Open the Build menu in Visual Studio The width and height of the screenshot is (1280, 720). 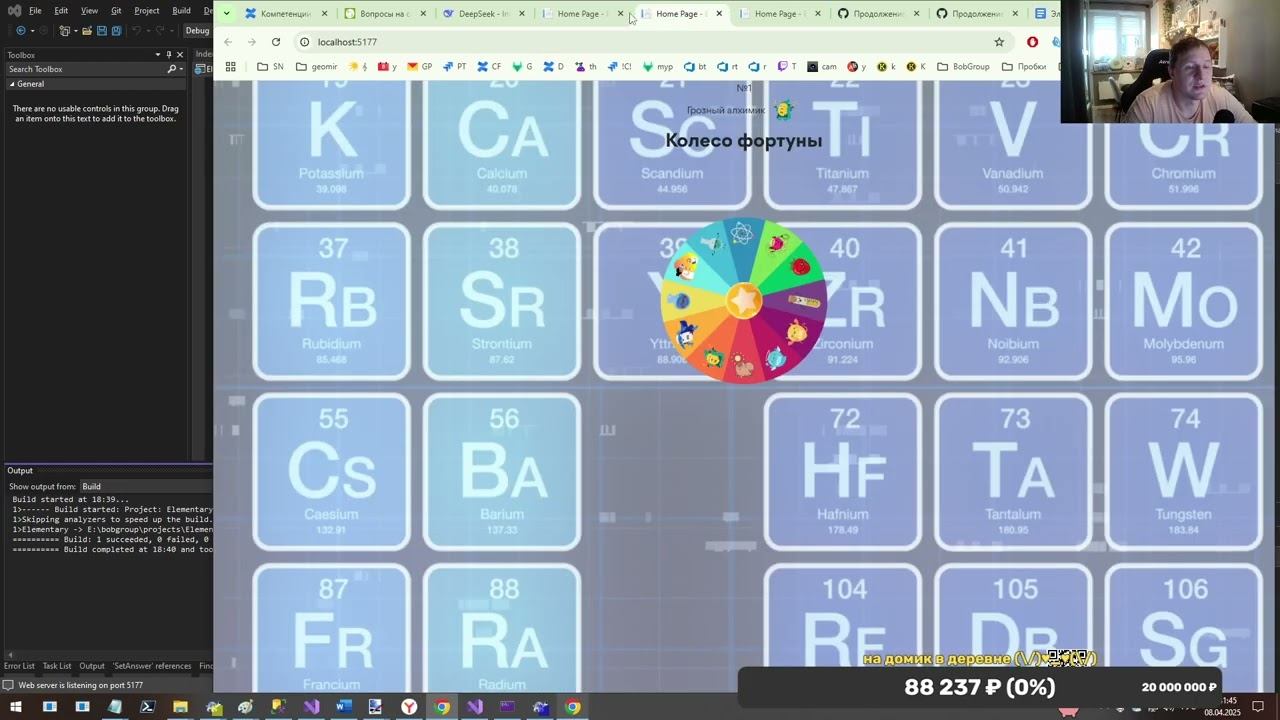coord(181,10)
